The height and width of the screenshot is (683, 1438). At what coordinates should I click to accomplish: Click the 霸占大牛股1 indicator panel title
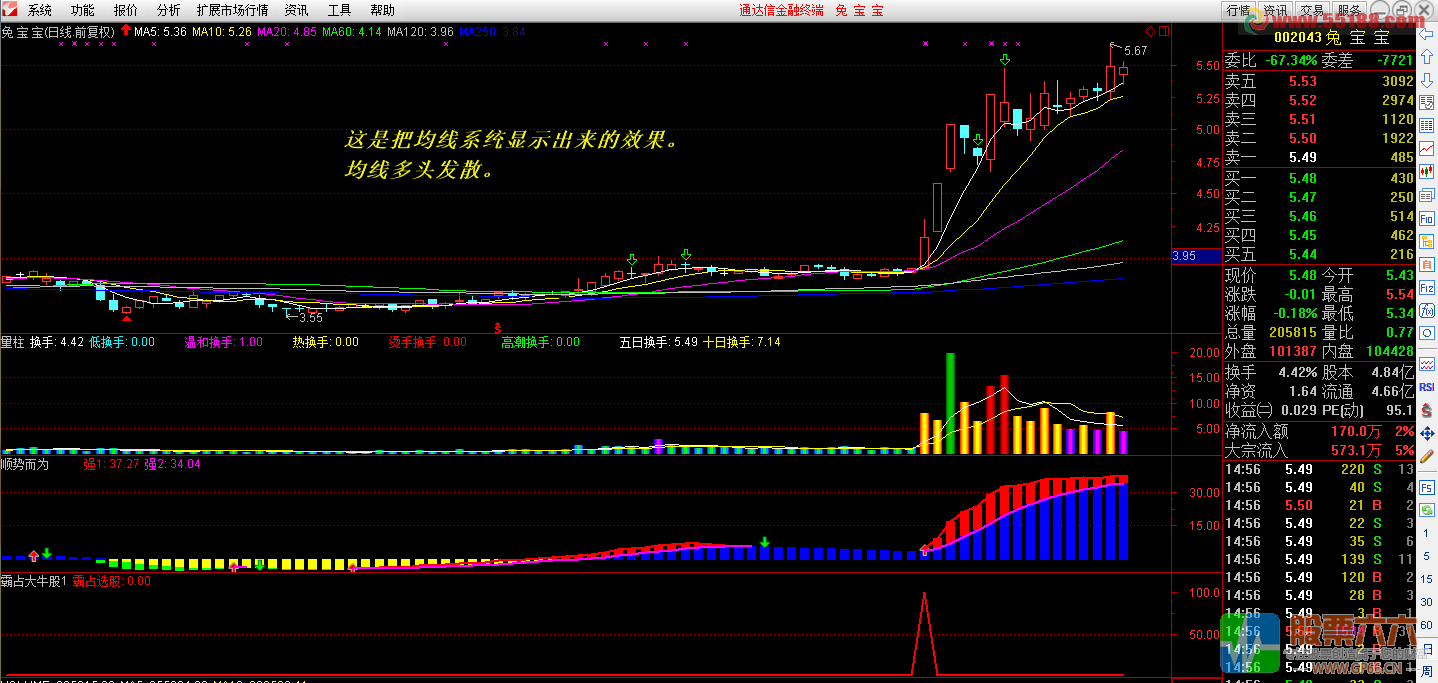34,581
